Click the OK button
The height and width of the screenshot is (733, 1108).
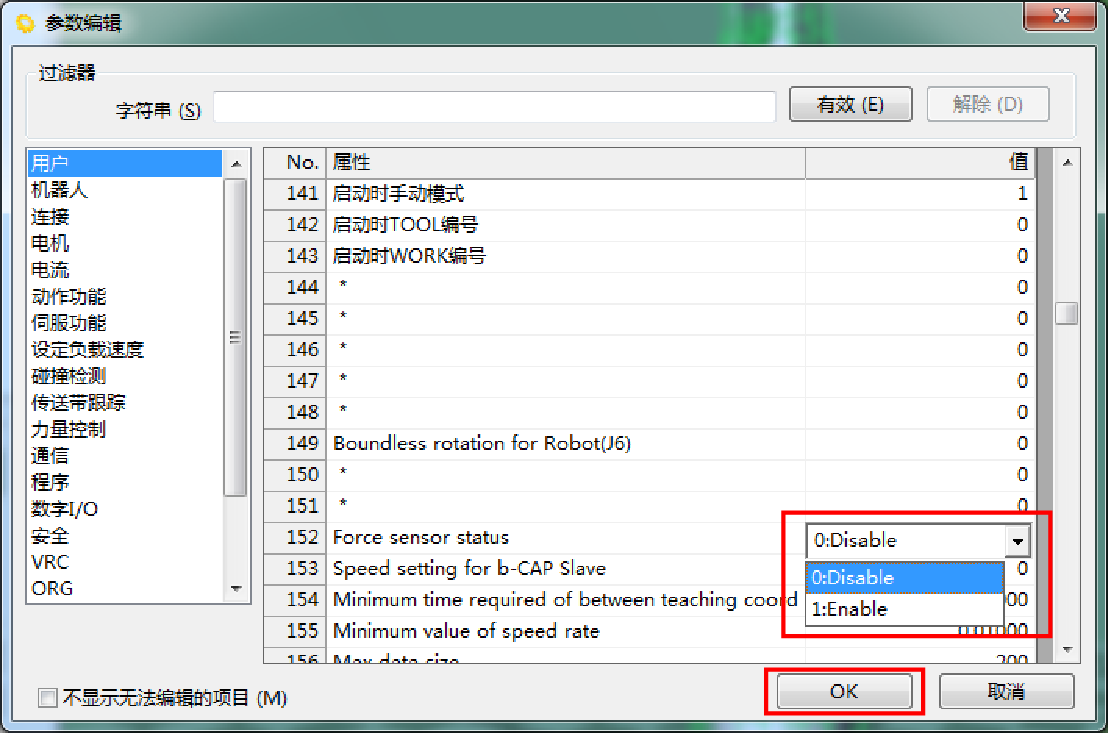[844, 691]
